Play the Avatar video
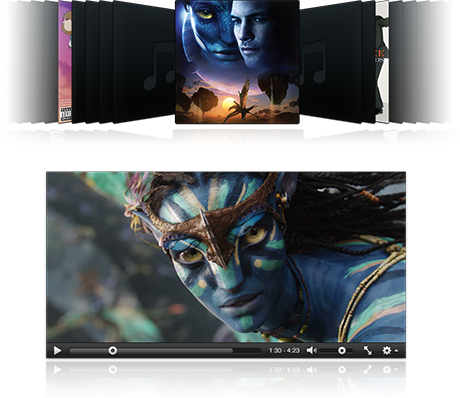The image size is (460, 398). click(57, 351)
